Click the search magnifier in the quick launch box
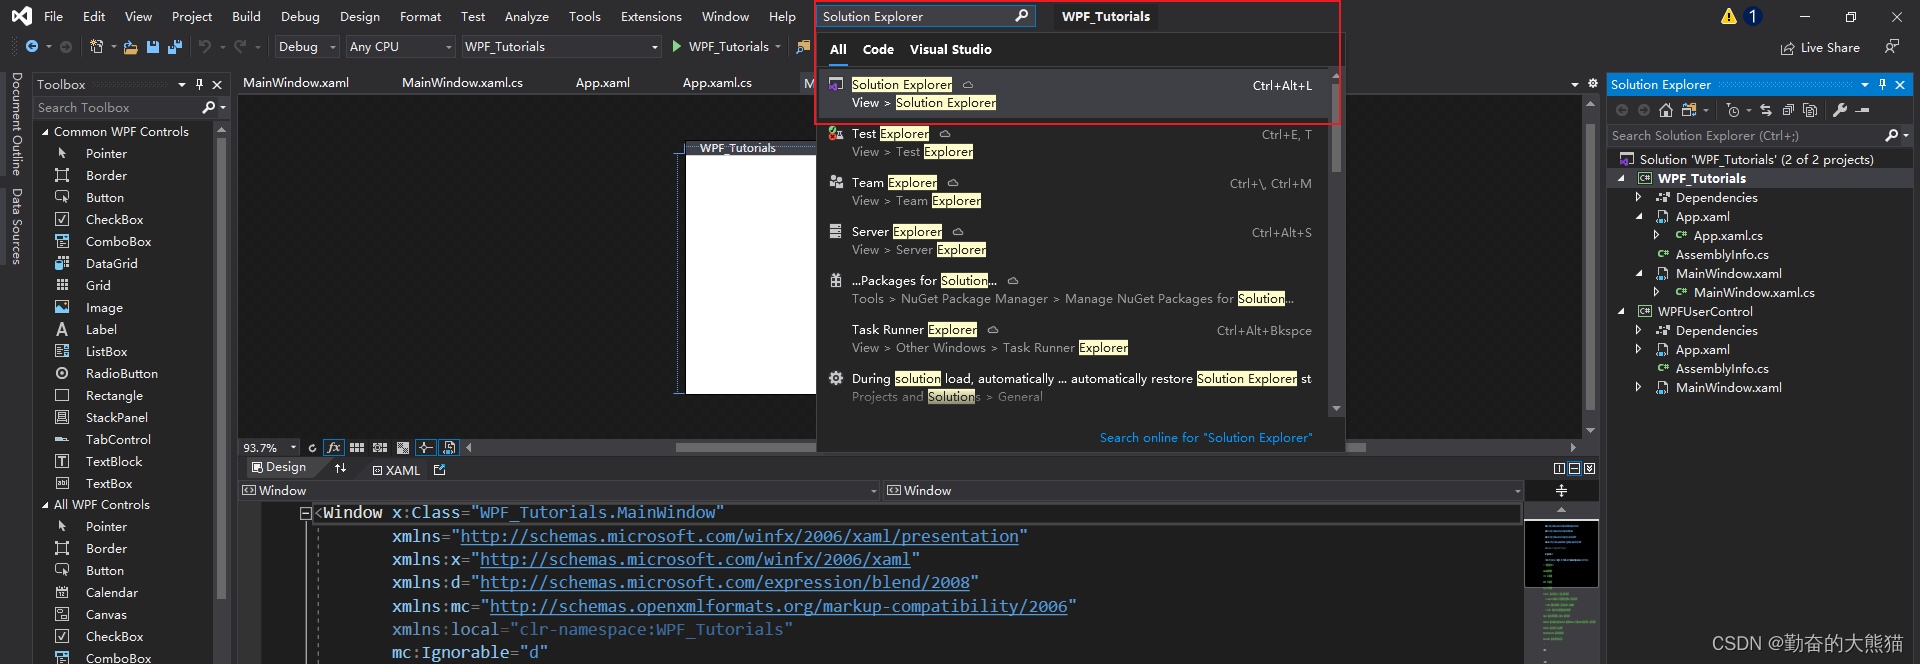This screenshot has height=664, width=1920. 1021,16
